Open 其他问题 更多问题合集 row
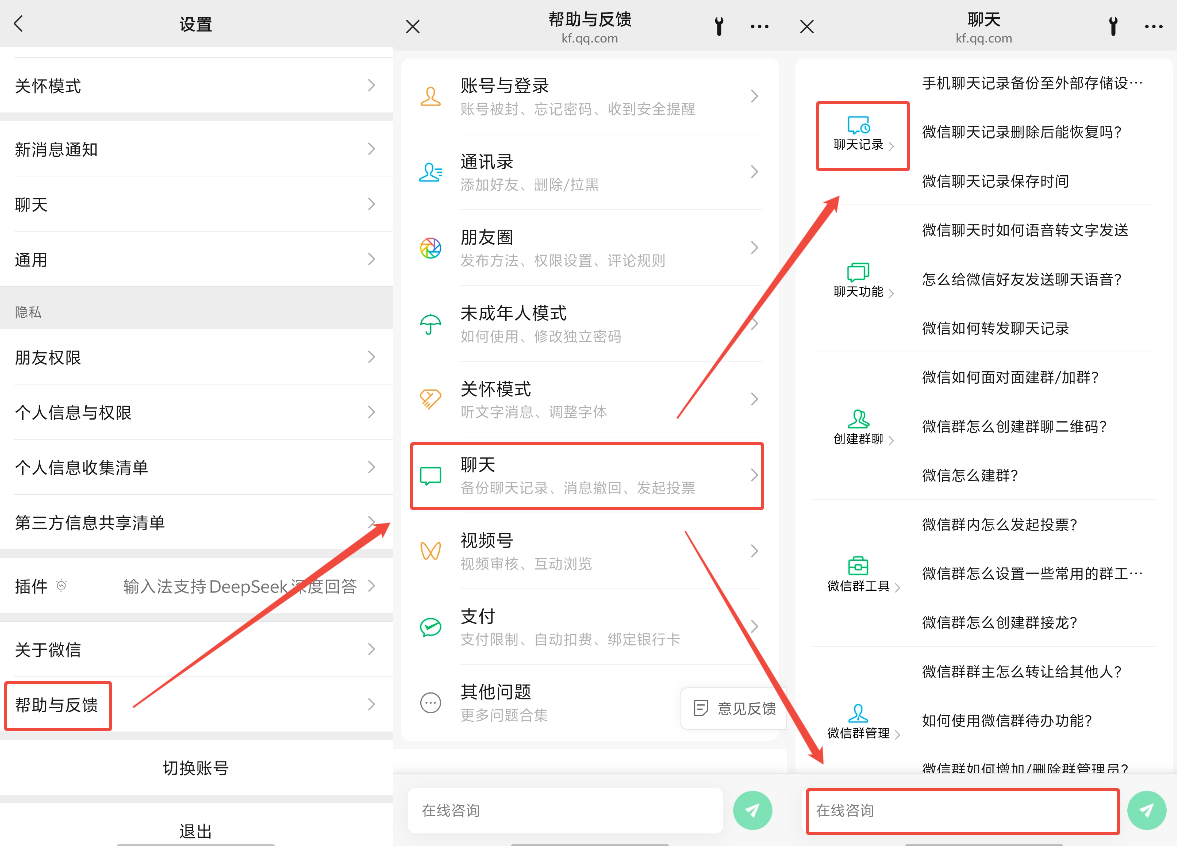1177x846 pixels. [x=589, y=703]
